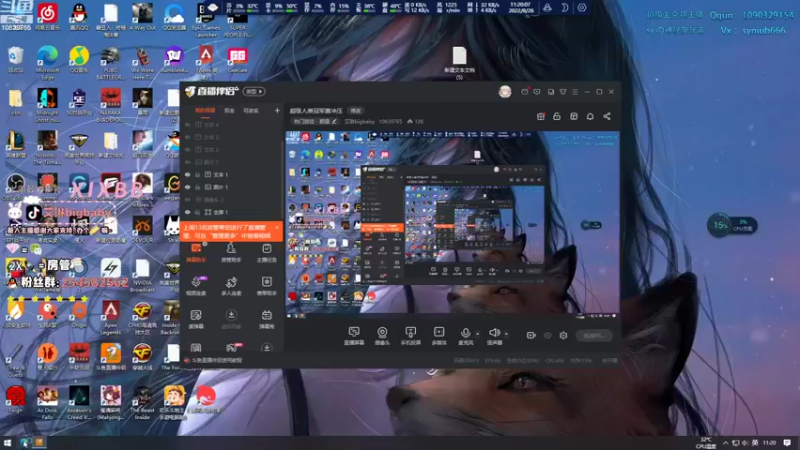Open the notification center on the taskbar
800x450 pixels.
click(x=787, y=442)
